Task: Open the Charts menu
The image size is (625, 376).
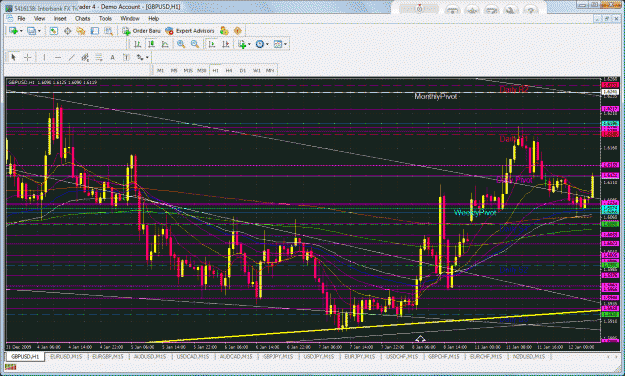Action: point(83,18)
